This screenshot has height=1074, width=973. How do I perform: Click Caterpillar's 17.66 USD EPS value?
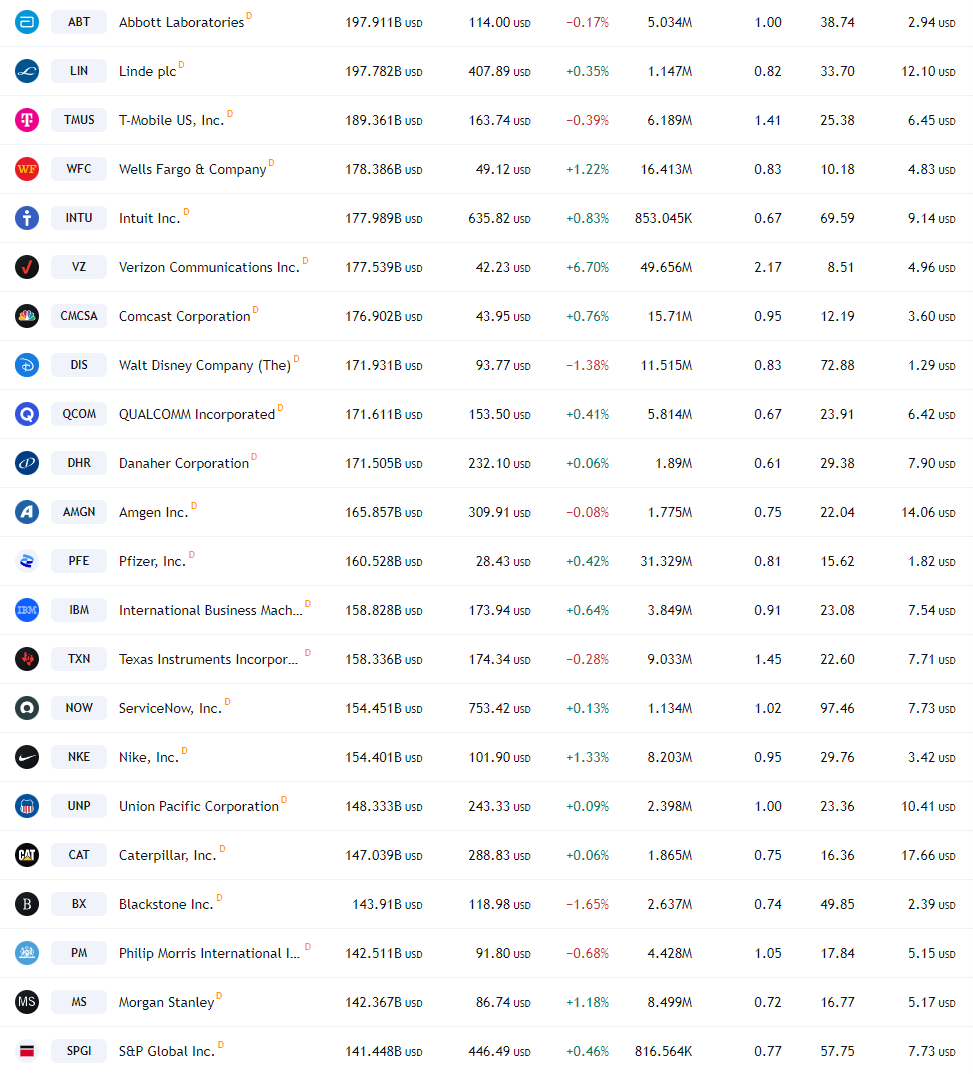point(928,855)
